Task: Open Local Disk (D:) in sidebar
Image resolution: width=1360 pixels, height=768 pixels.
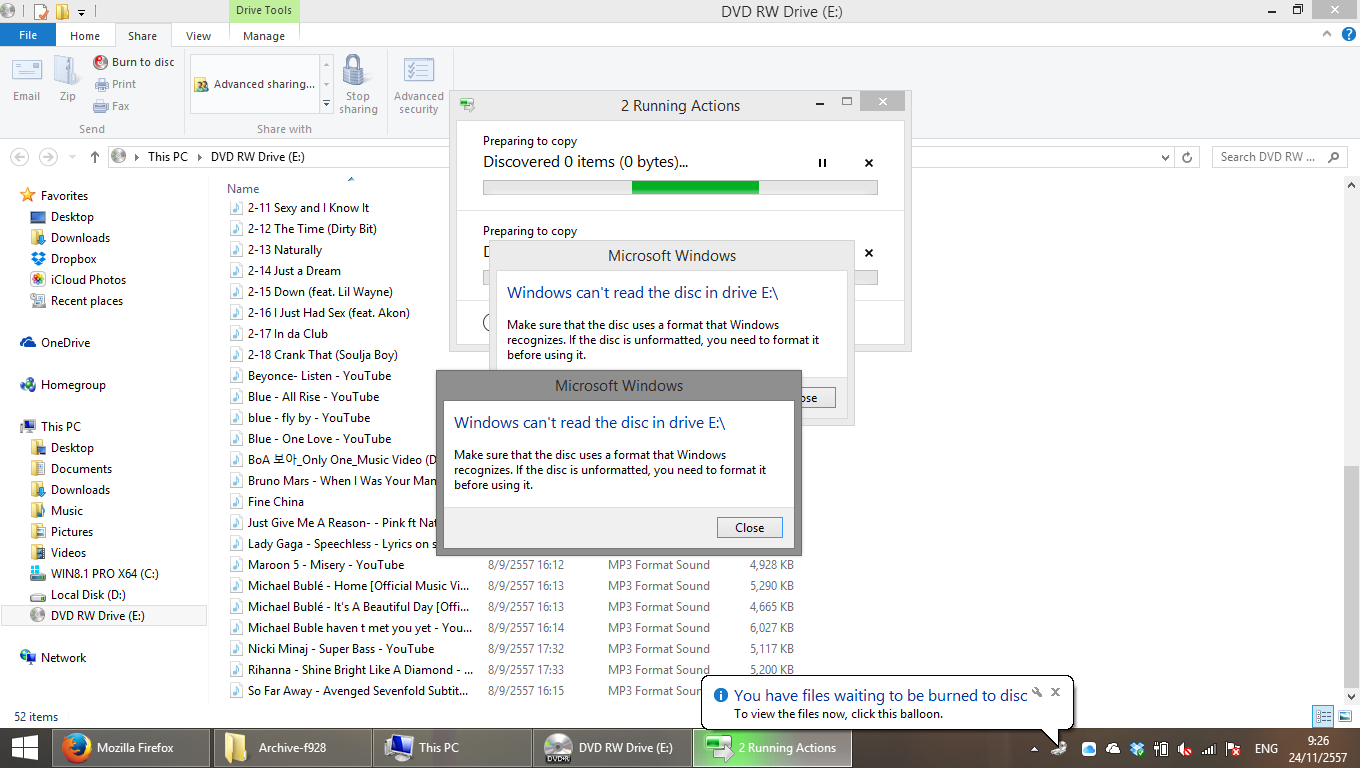Action: coord(88,595)
